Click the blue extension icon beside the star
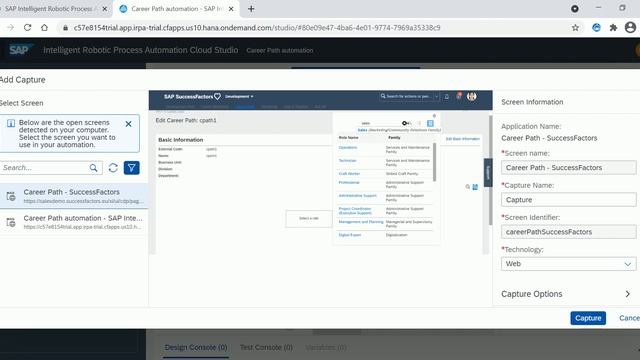640x360 pixels. point(596,27)
